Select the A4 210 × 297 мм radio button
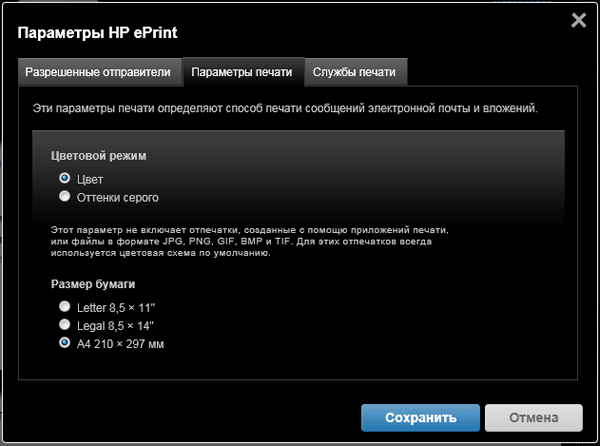This screenshot has height=446, width=600. pyautogui.click(x=65, y=343)
